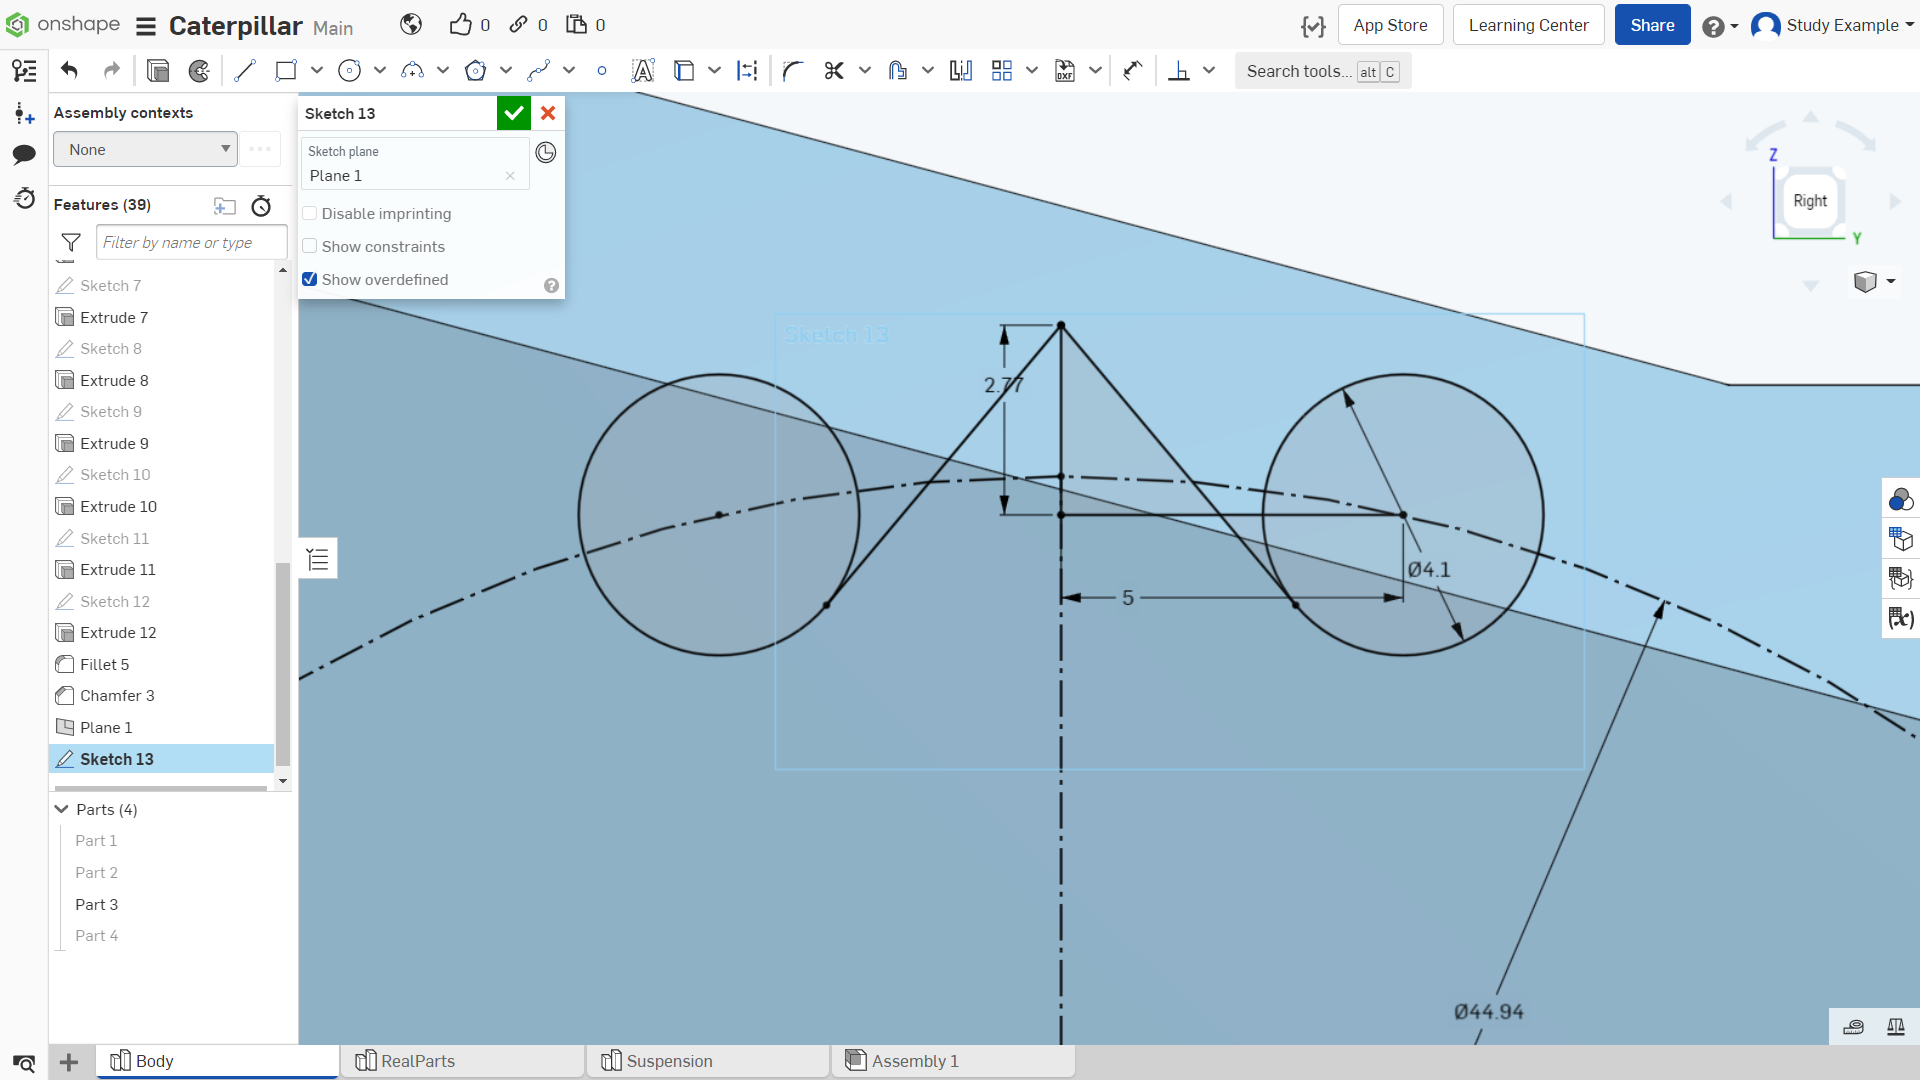Open the rollback bar stopwatch icon
The width and height of the screenshot is (1920, 1080).
pos(261,206)
